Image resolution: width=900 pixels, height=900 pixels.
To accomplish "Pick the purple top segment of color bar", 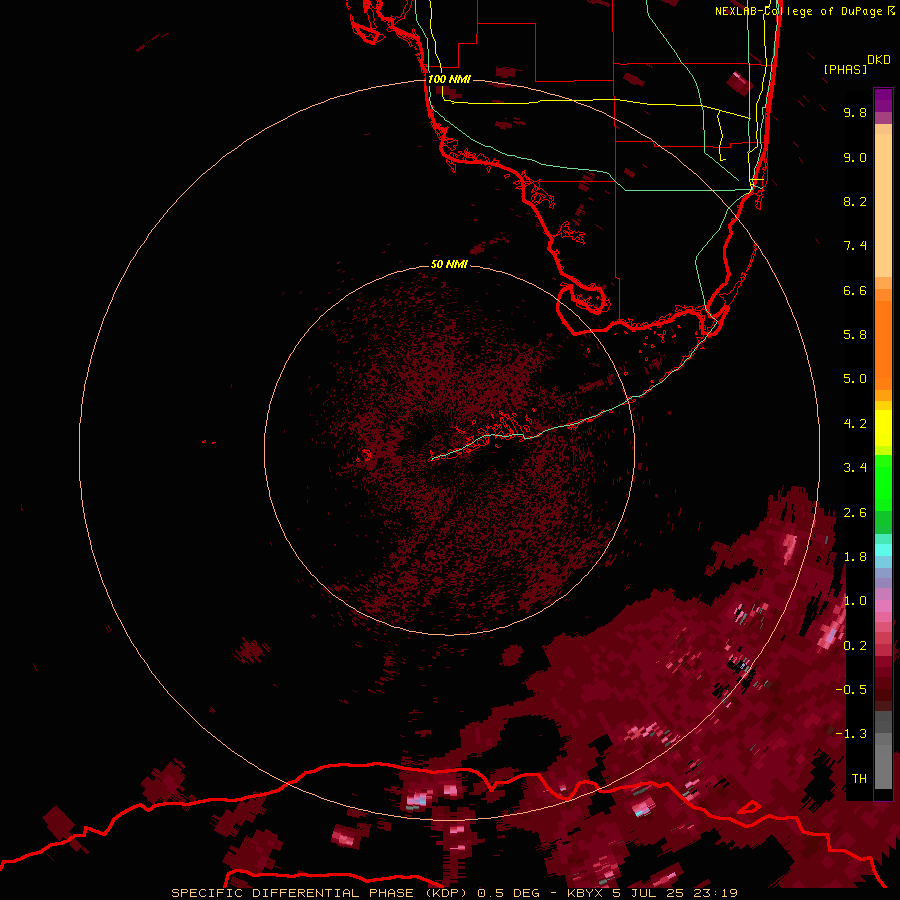I will coord(883,99).
